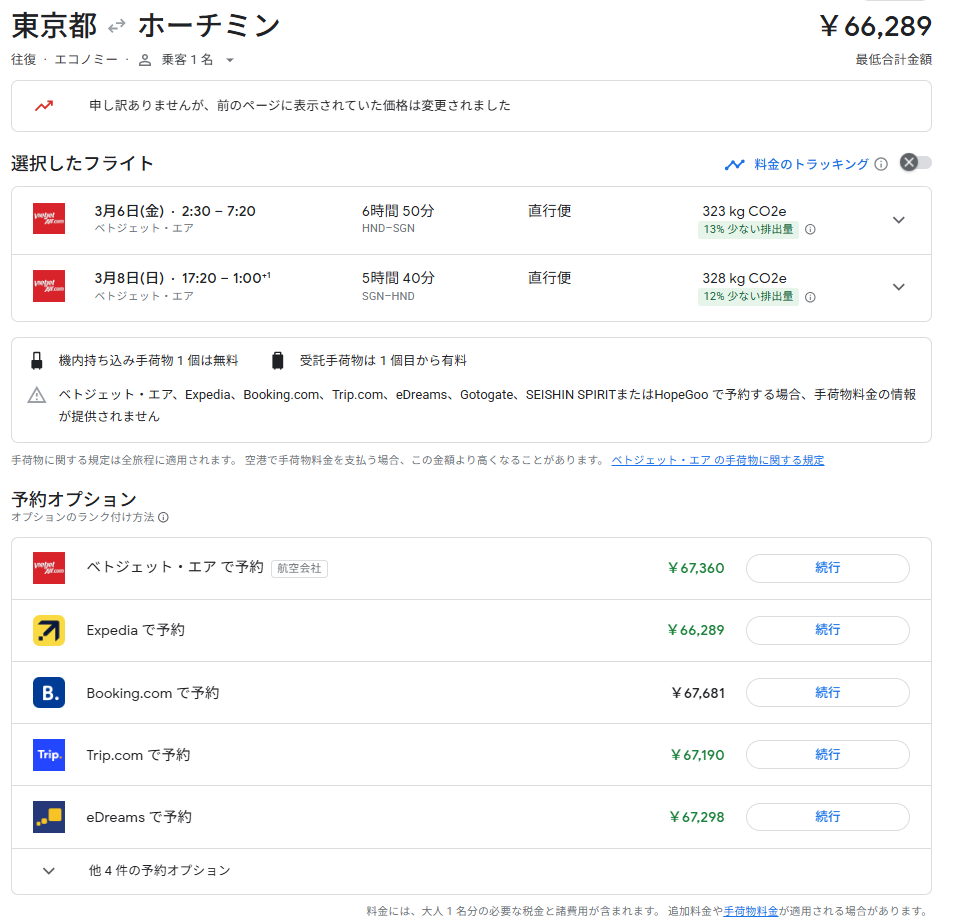Click emissions info icon for 13% flight
Viewport: 955px width, 924px height.
coord(810,229)
